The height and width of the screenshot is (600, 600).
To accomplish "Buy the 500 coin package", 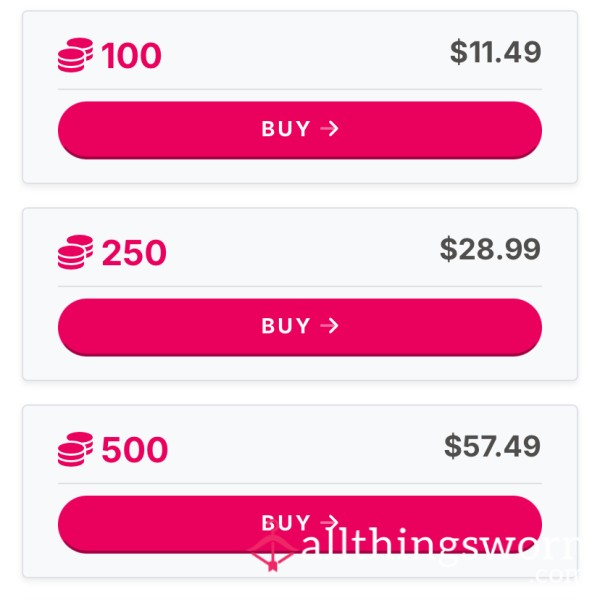I will point(300,524).
